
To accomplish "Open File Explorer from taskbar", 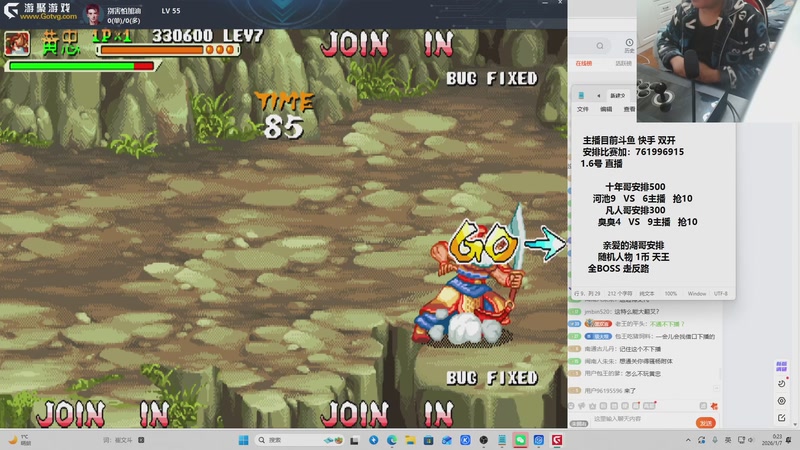I will 410,440.
